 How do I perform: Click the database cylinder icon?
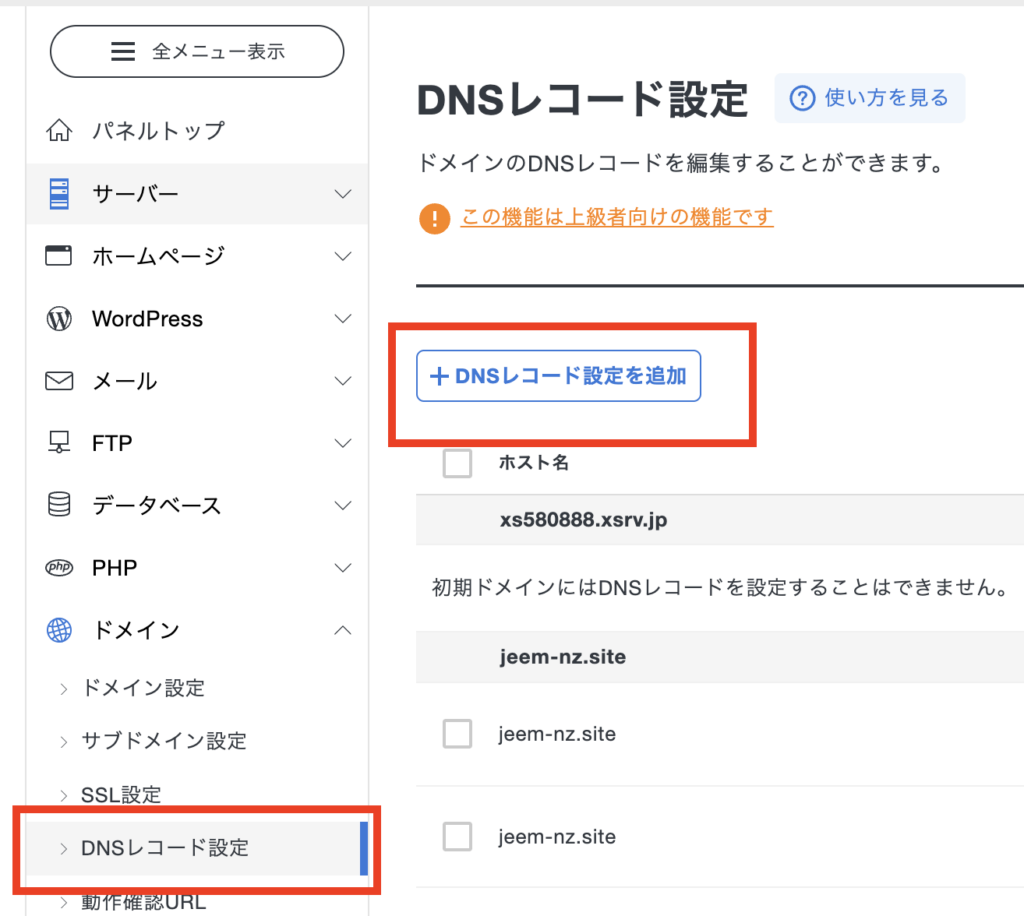(60, 505)
